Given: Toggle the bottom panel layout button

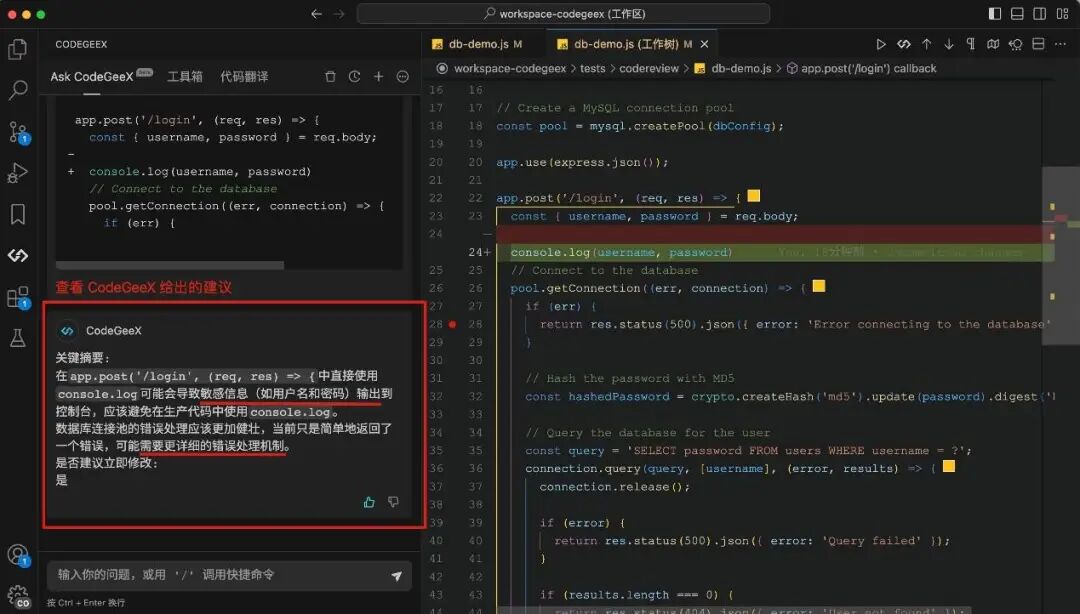Looking at the screenshot, I should tap(1017, 14).
